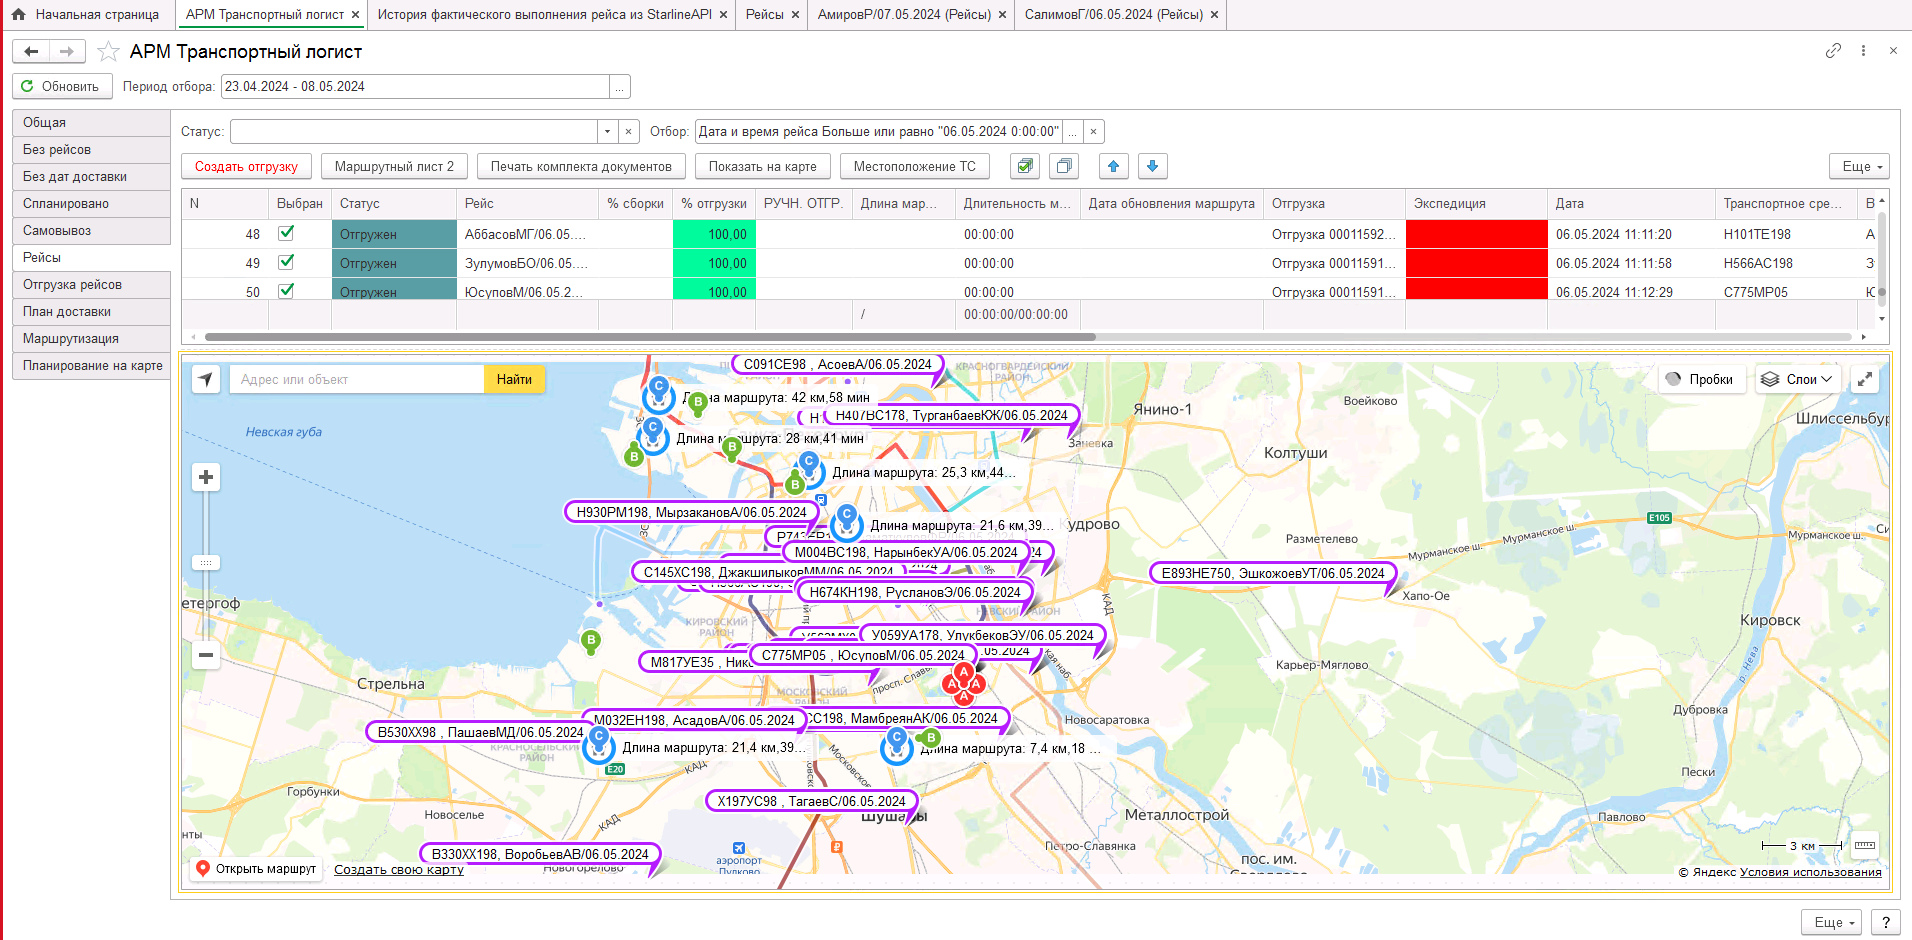Add to favorites using the star icon
The height and width of the screenshot is (940, 1912).
tap(109, 51)
